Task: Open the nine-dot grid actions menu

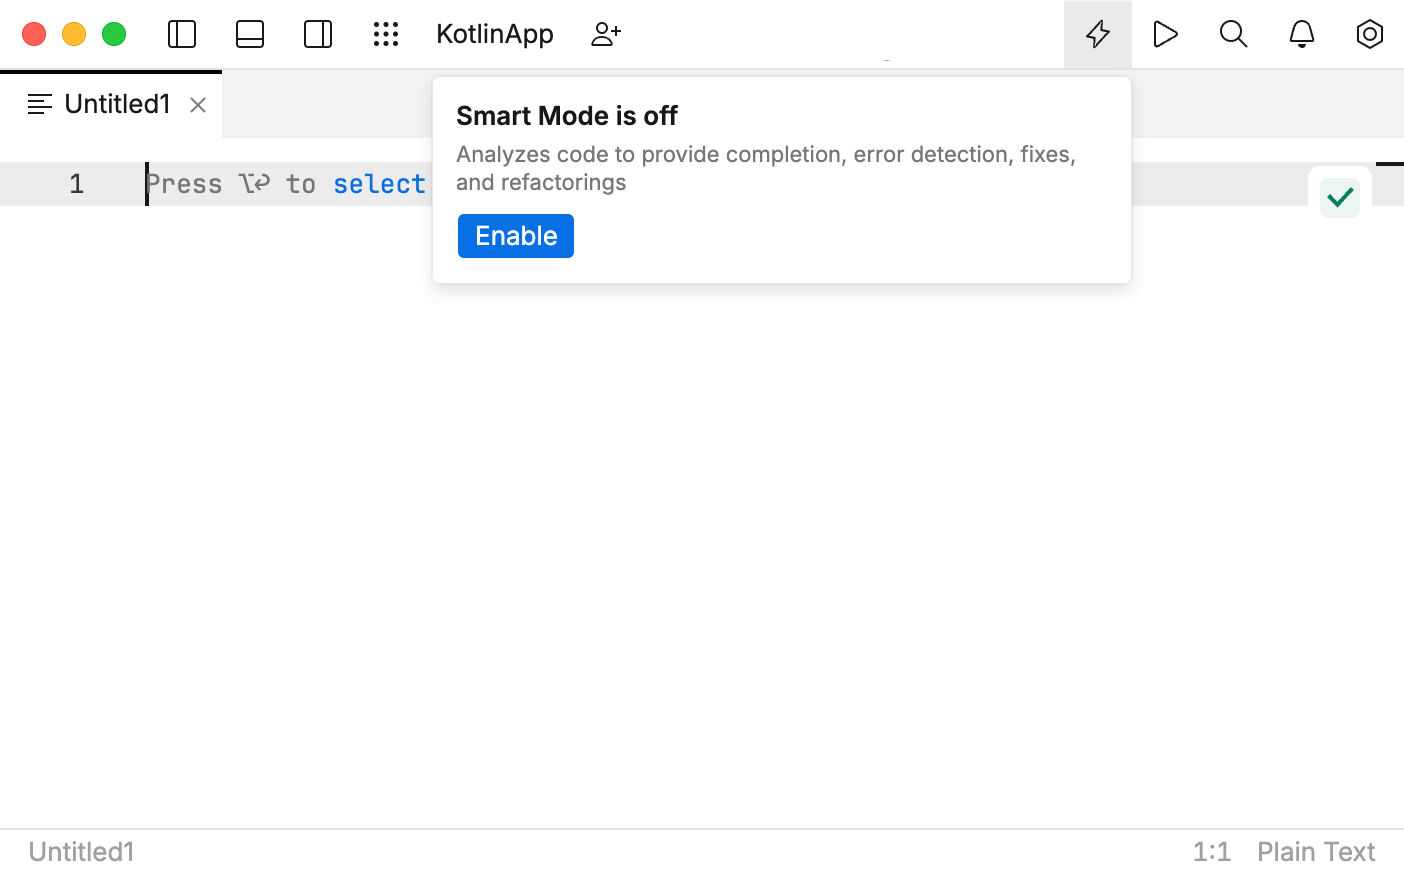Action: click(386, 34)
